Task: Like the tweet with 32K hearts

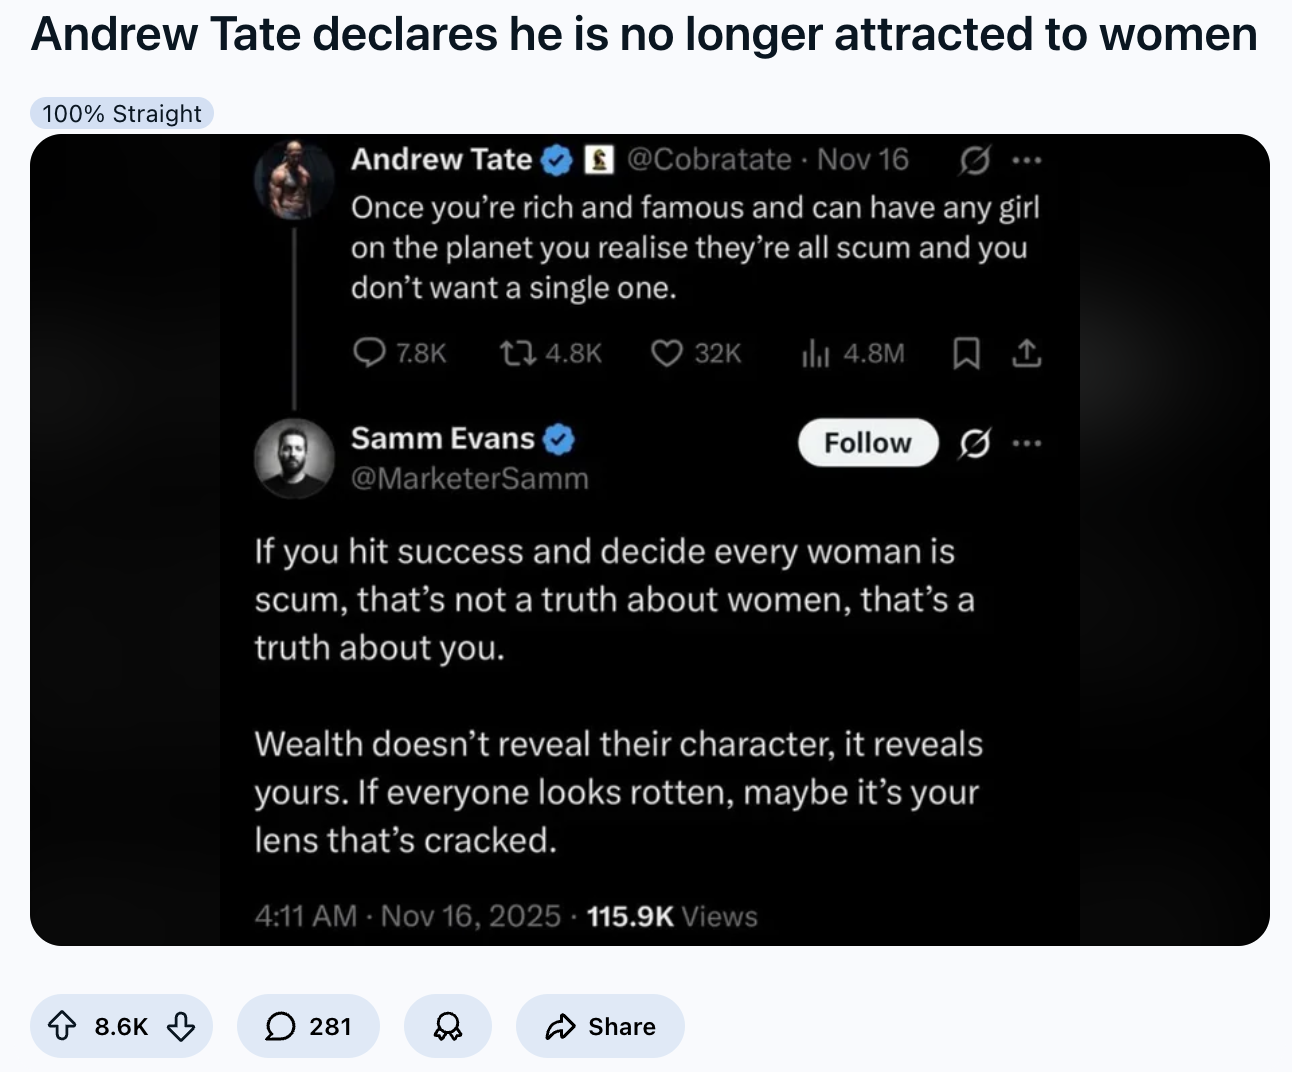Action: click(x=666, y=353)
